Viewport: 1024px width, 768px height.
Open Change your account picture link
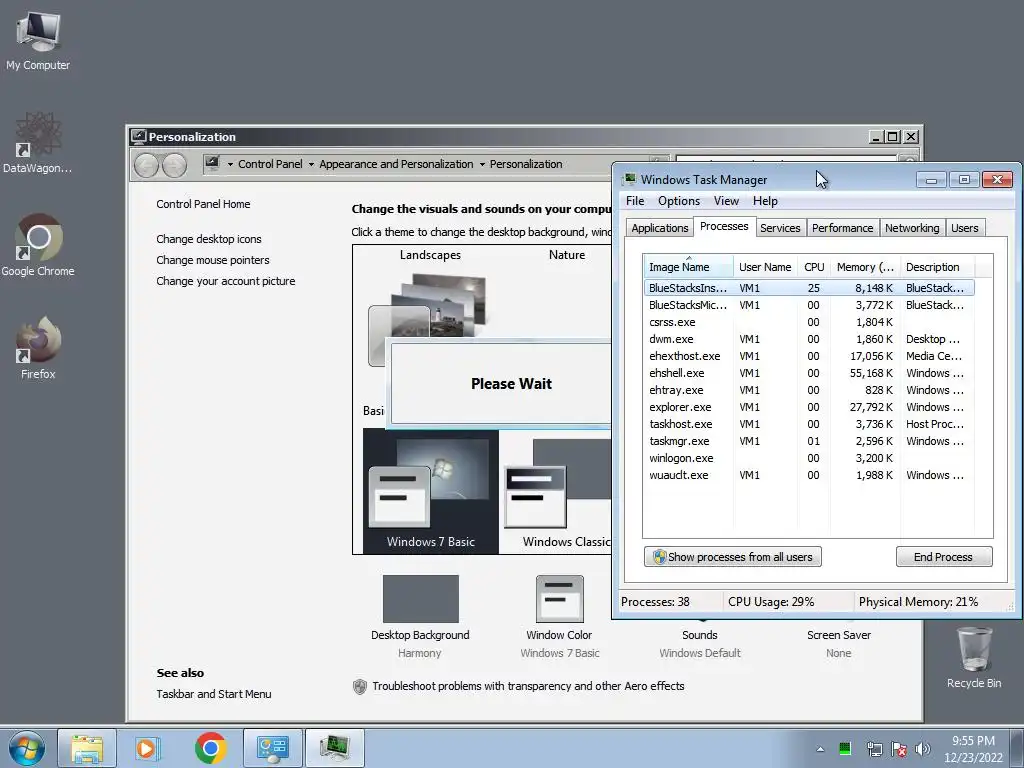click(x=225, y=281)
